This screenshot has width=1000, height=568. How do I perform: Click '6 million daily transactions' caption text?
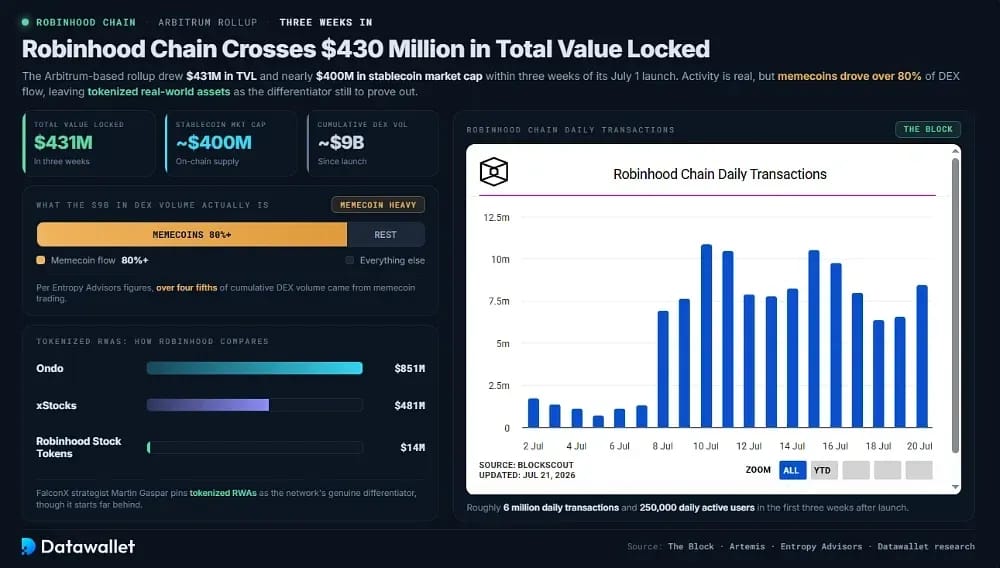[x=561, y=507]
